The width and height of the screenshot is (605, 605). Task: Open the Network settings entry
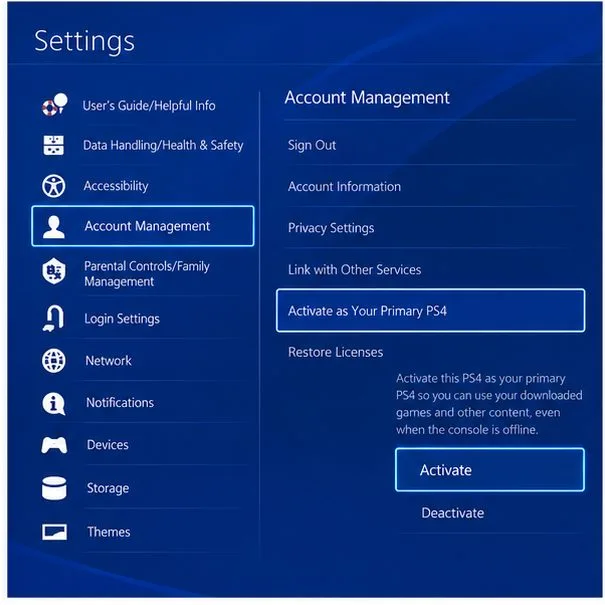[108, 361]
